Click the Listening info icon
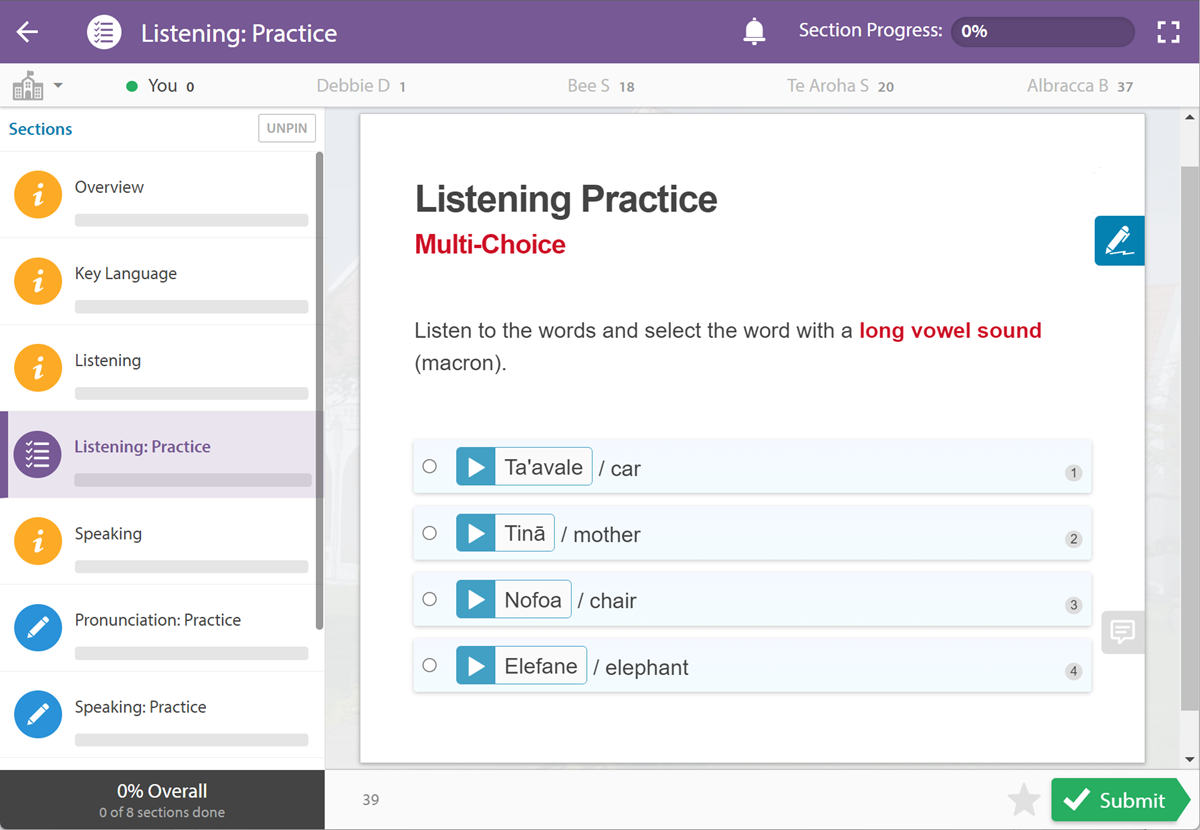Viewport: 1200px width, 830px height. [38, 368]
